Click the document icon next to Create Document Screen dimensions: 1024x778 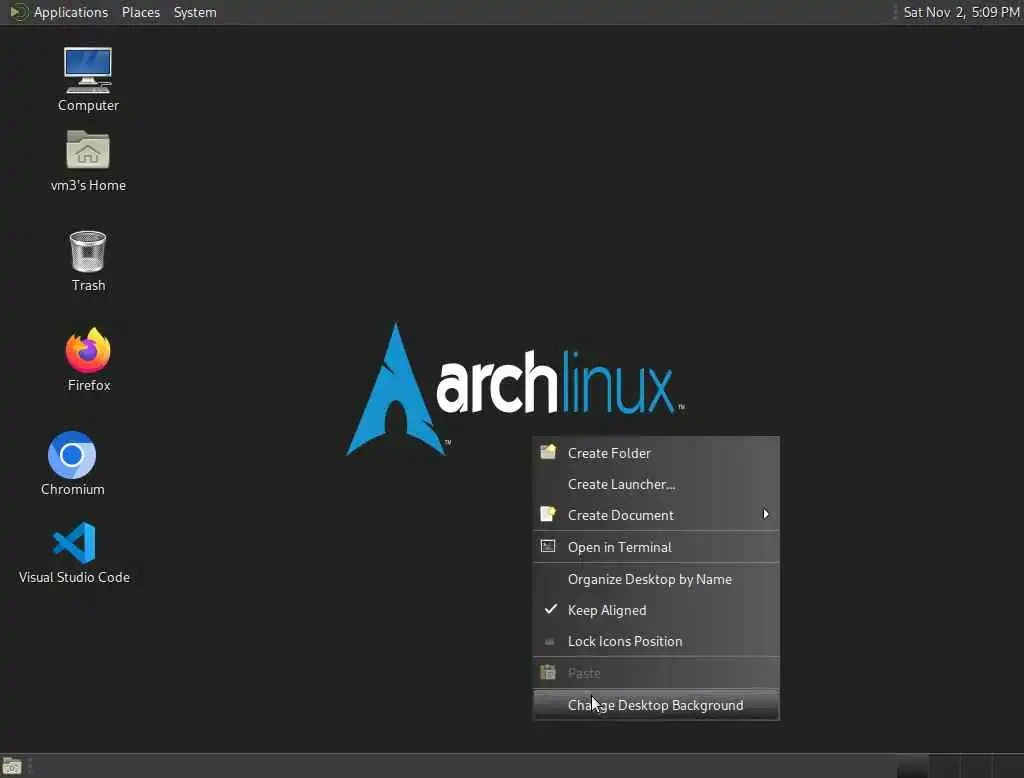point(548,514)
